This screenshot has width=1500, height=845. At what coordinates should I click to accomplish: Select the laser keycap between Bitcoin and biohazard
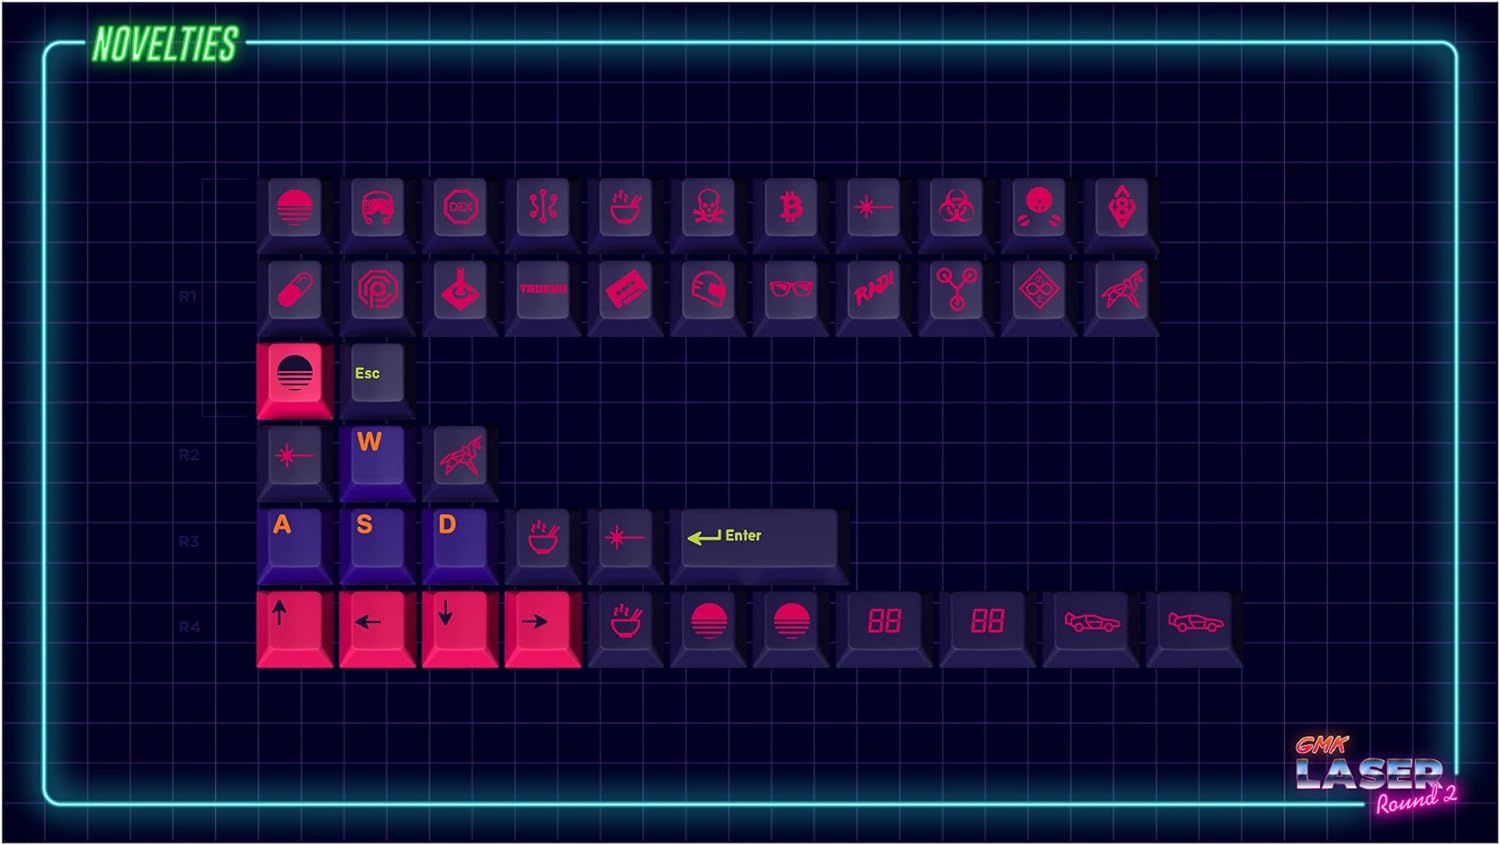tap(873, 214)
